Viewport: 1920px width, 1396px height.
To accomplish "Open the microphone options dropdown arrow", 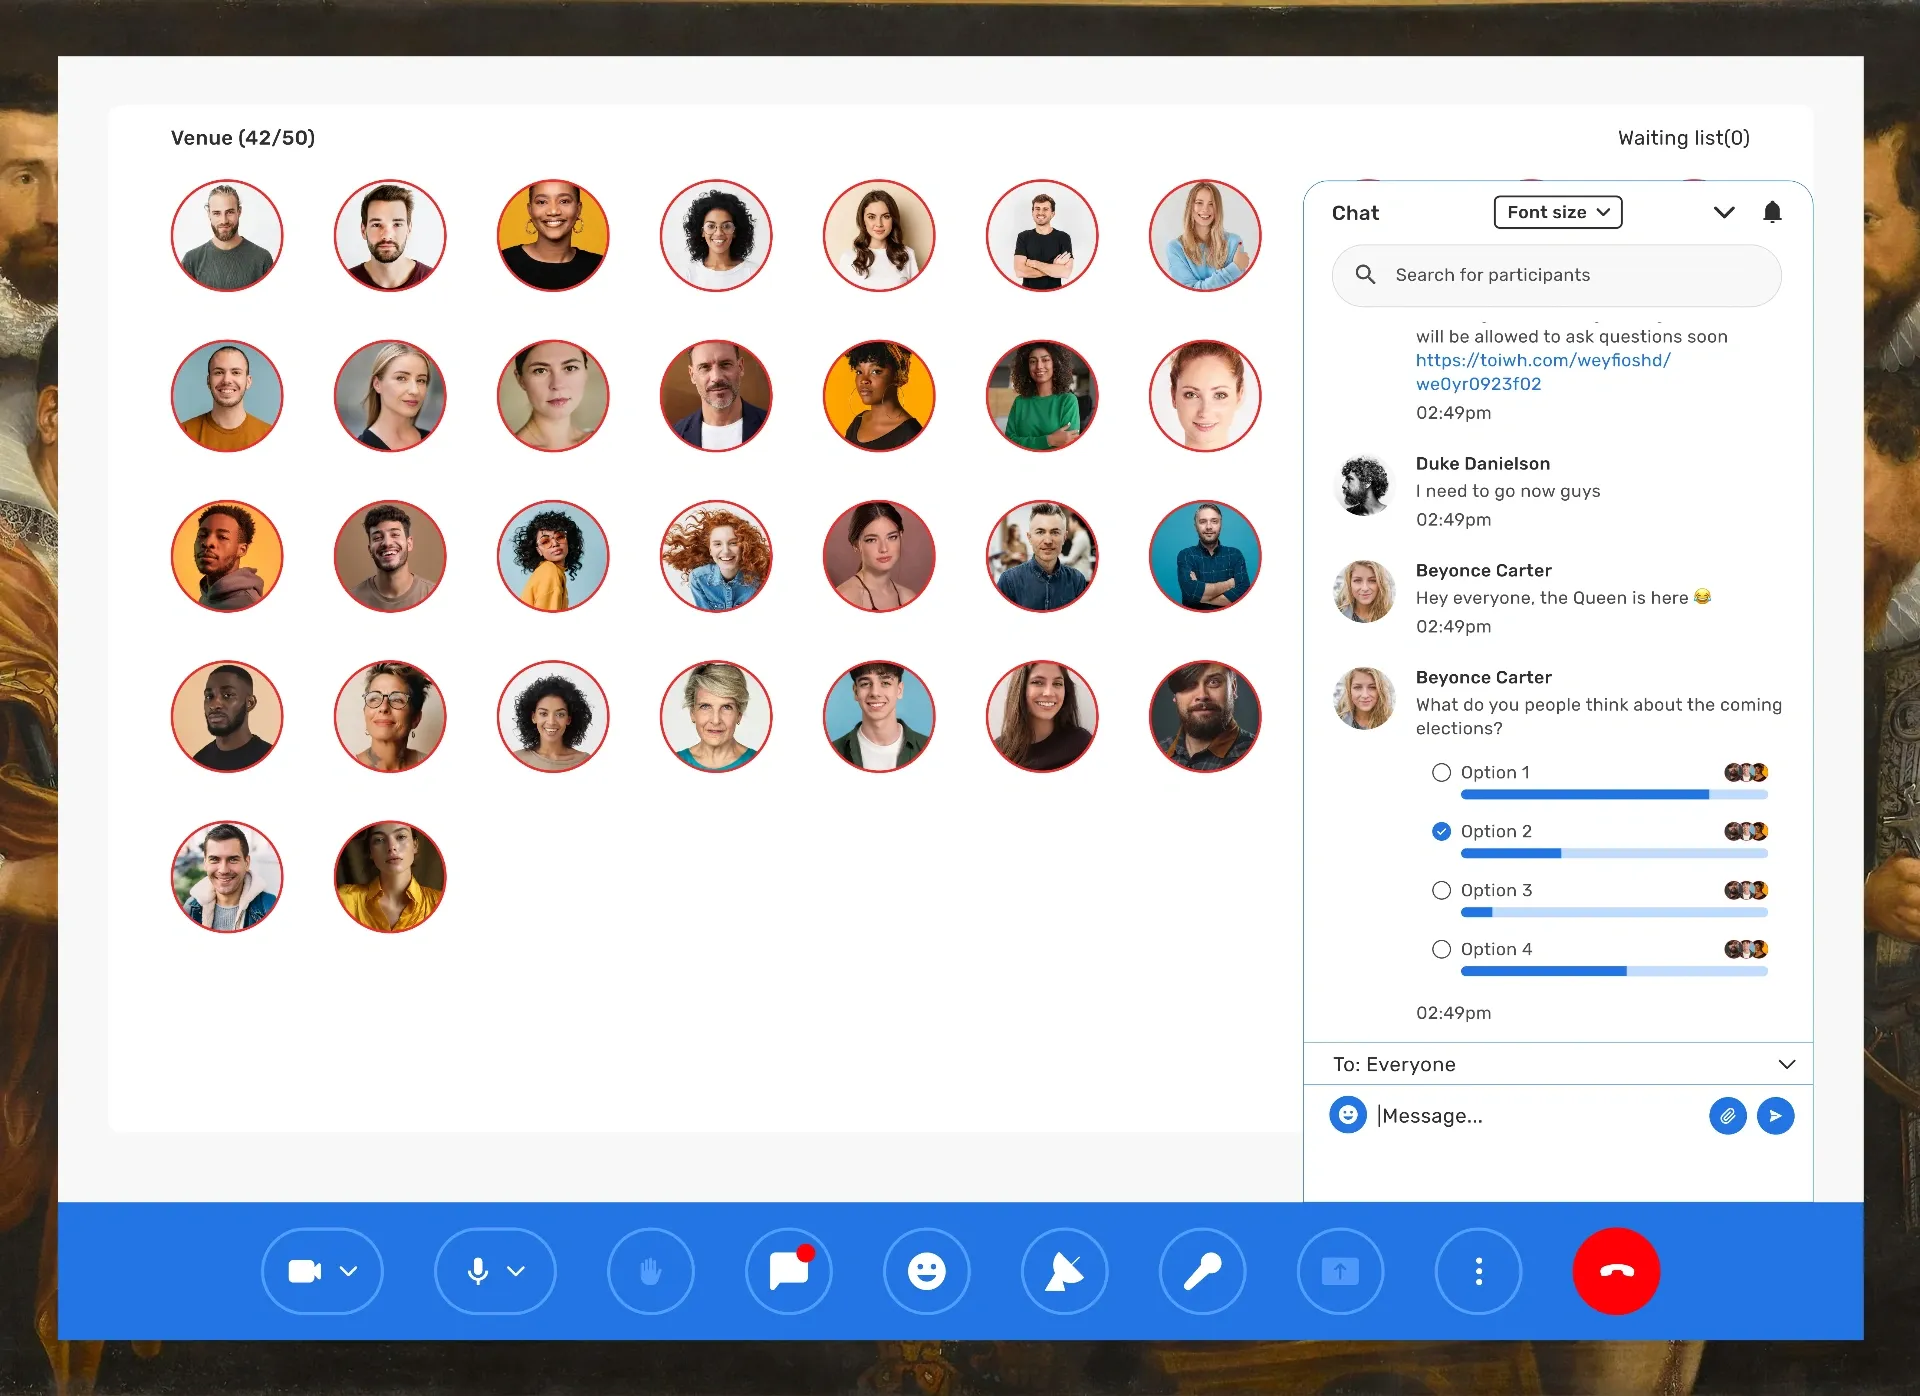I will click(516, 1271).
